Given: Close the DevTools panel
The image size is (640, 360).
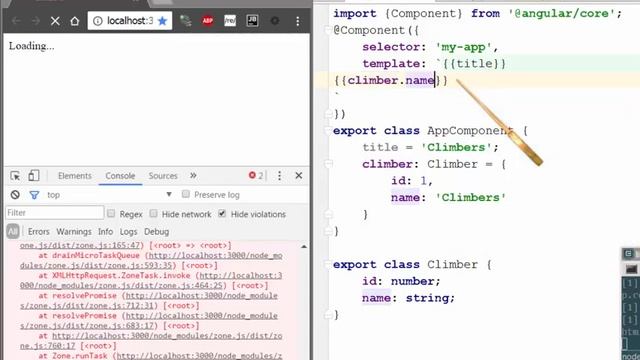Looking at the screenshot, I should click(299, 176).
